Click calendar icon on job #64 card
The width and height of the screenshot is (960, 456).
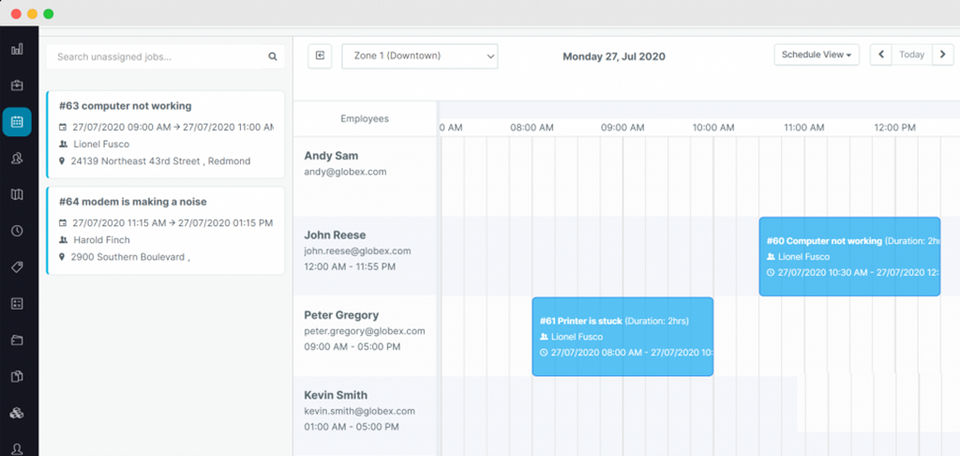(x=62, y=223)
